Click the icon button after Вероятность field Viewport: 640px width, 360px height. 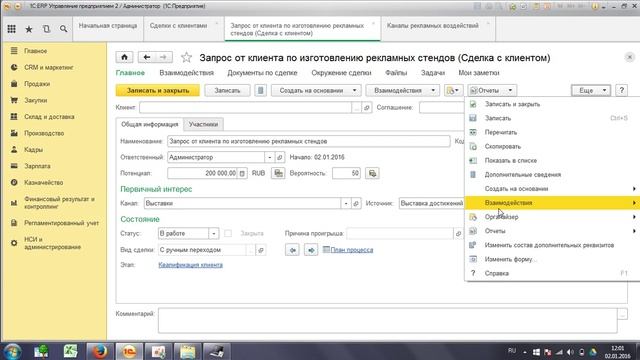(x=372, y=173)
